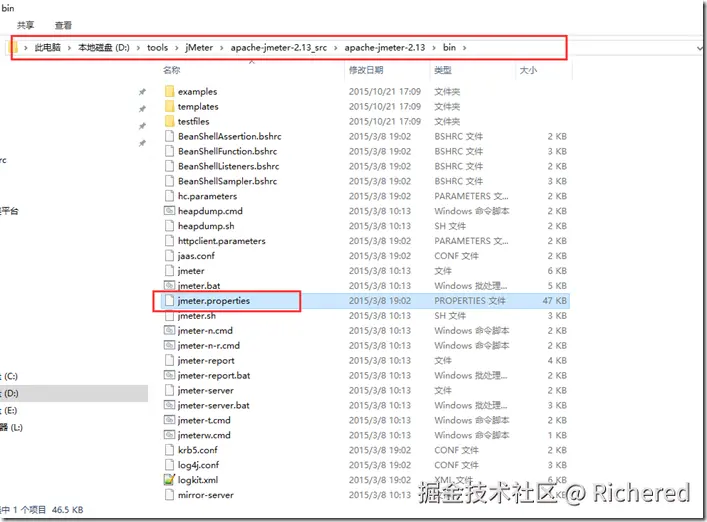Select the (L:) drive in the navigation pane
707x522 pixels.
pyautogui.click(x=11, y=427)
